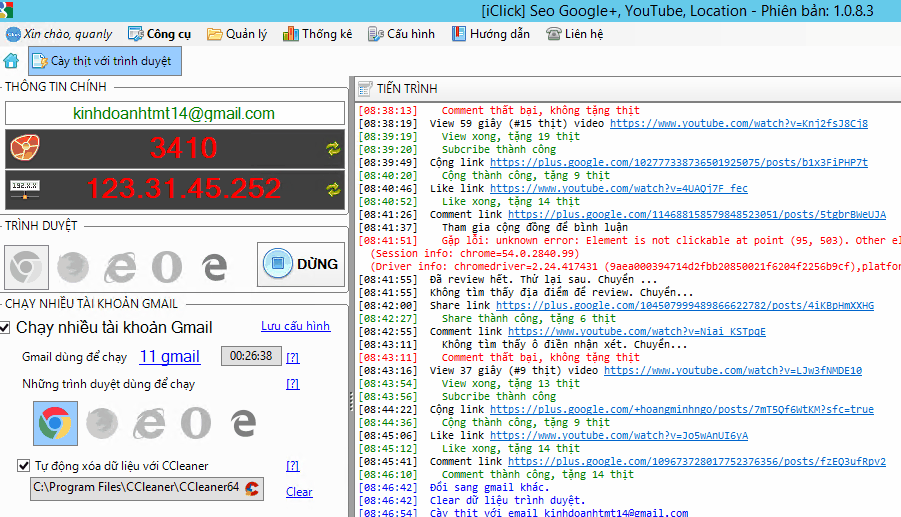Viewport: 901px width, 517px height.
Task: Click the meat icon beside 3410
Action: pyautogui.click(x=25, y=148)
